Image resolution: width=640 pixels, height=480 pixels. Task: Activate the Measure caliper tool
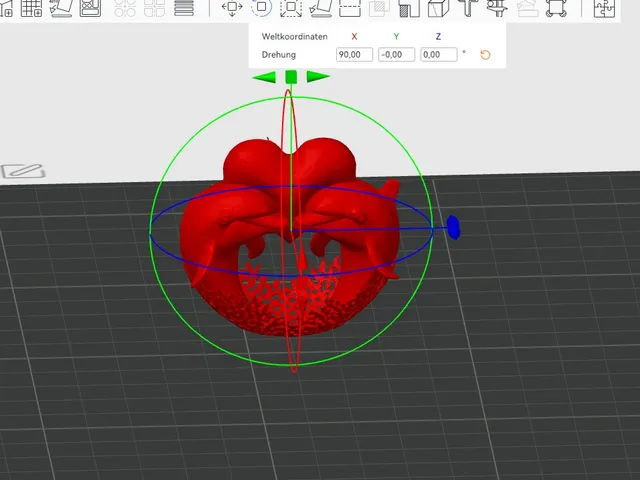point(497,8)
